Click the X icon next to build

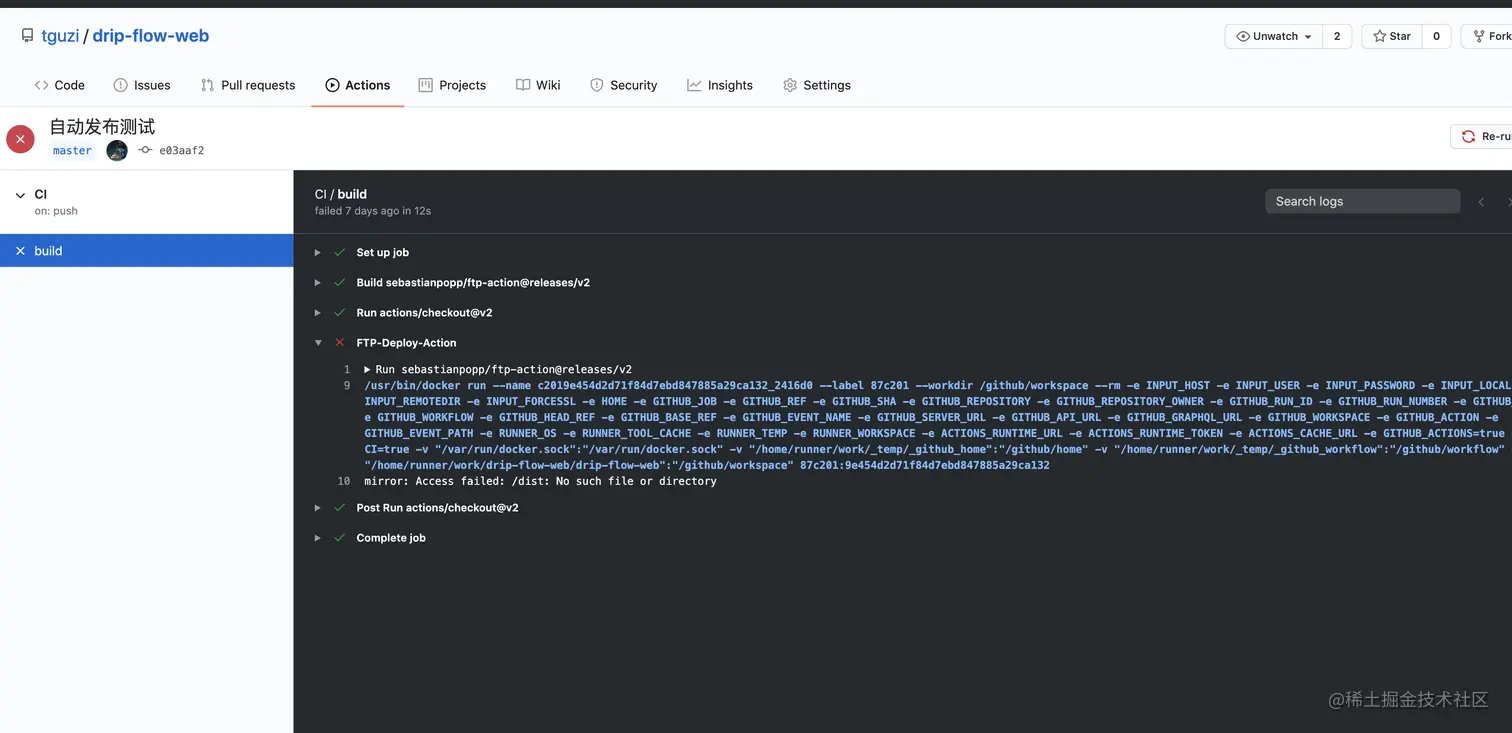[20, 251]
